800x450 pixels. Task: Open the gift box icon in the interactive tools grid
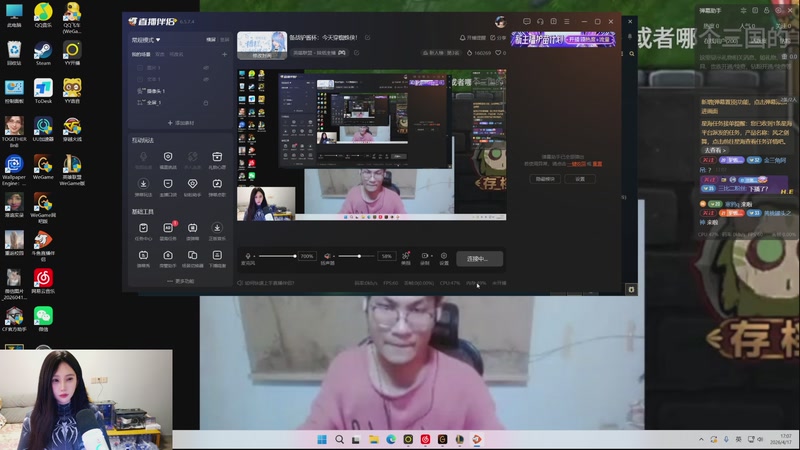coord(217,157)
